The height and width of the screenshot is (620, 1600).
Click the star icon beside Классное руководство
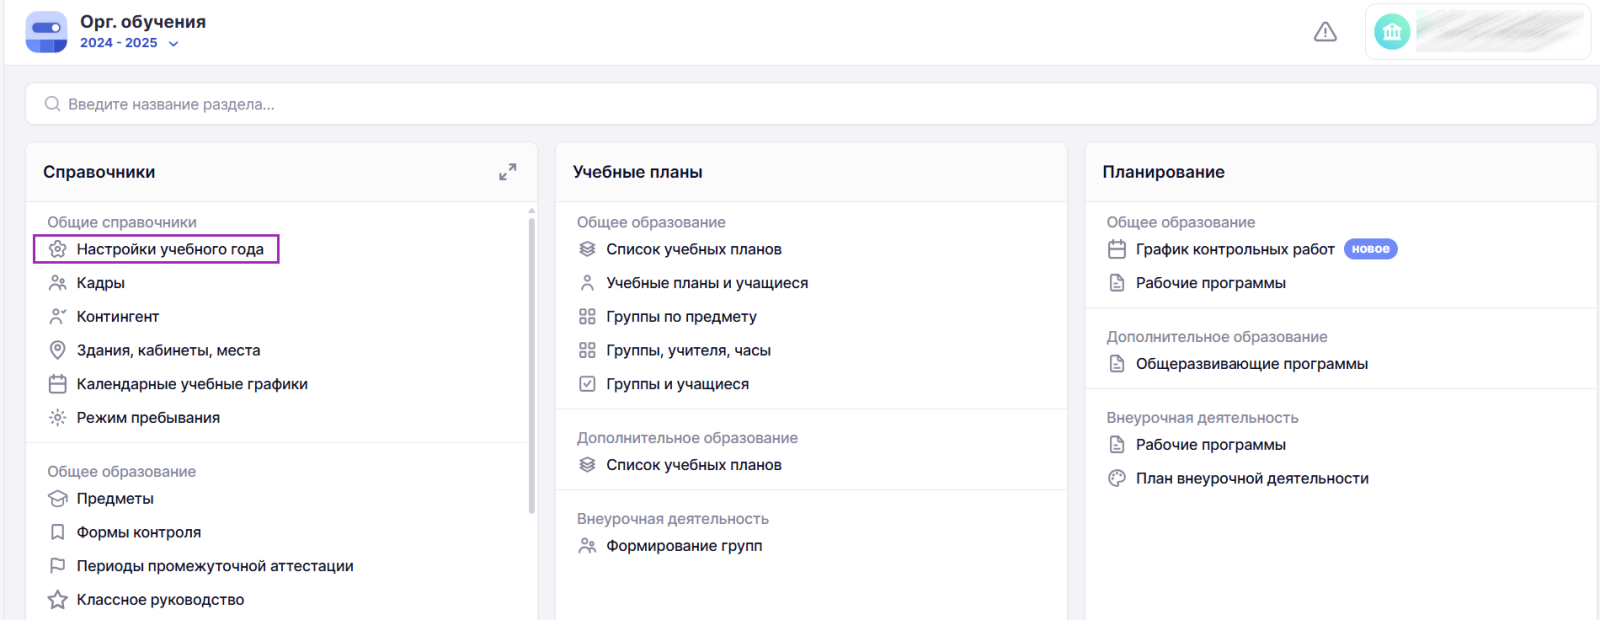(58, 600)
